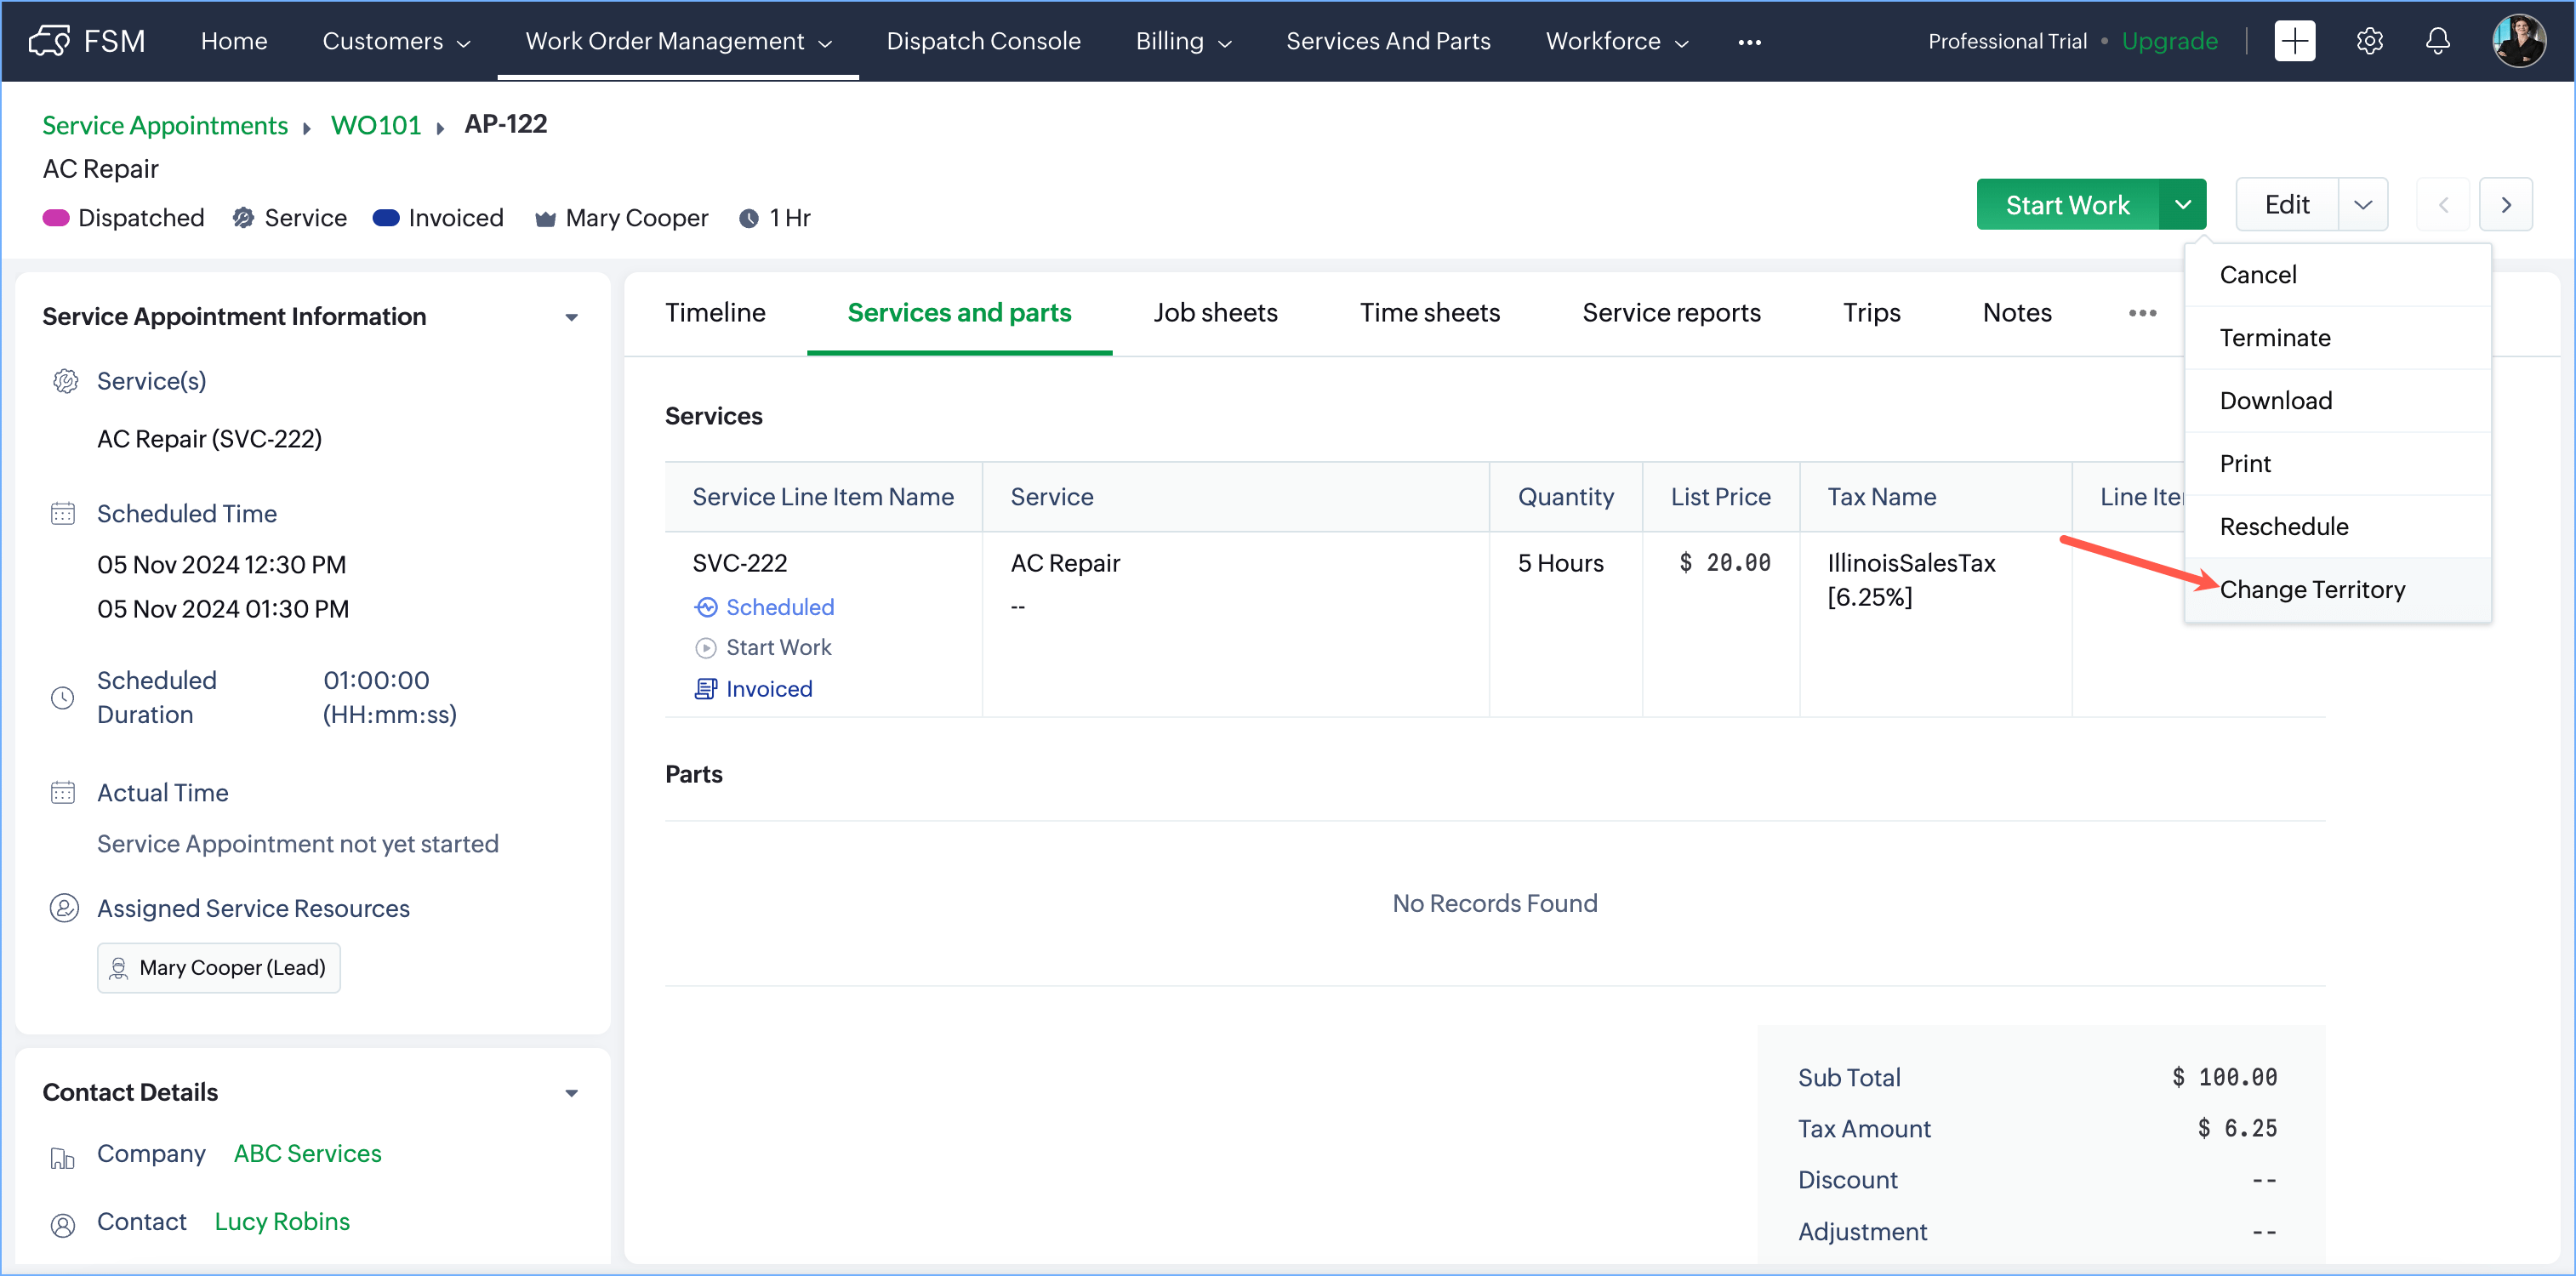
Task: Collapse the Contact Details section
Action: [571, 1093]
